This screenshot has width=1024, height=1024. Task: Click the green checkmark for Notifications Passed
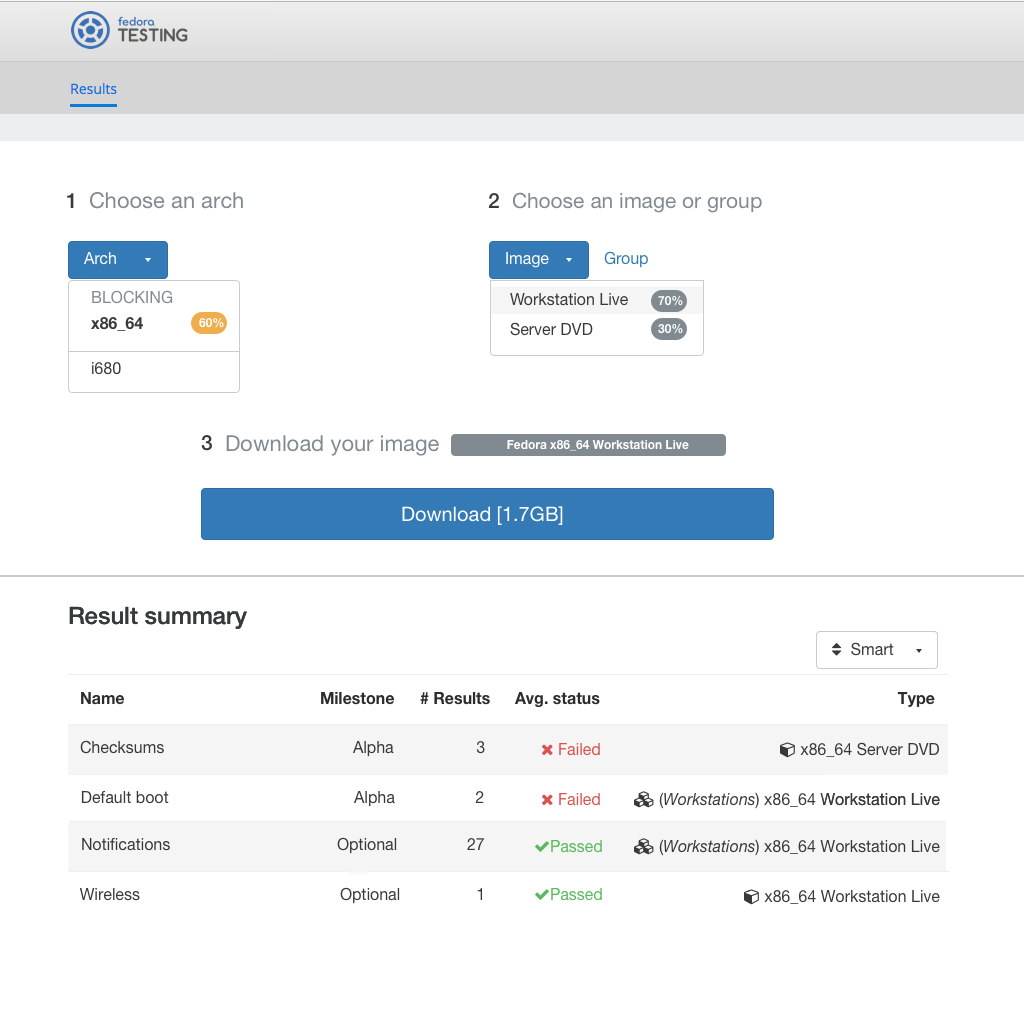[x=541, y=846]
